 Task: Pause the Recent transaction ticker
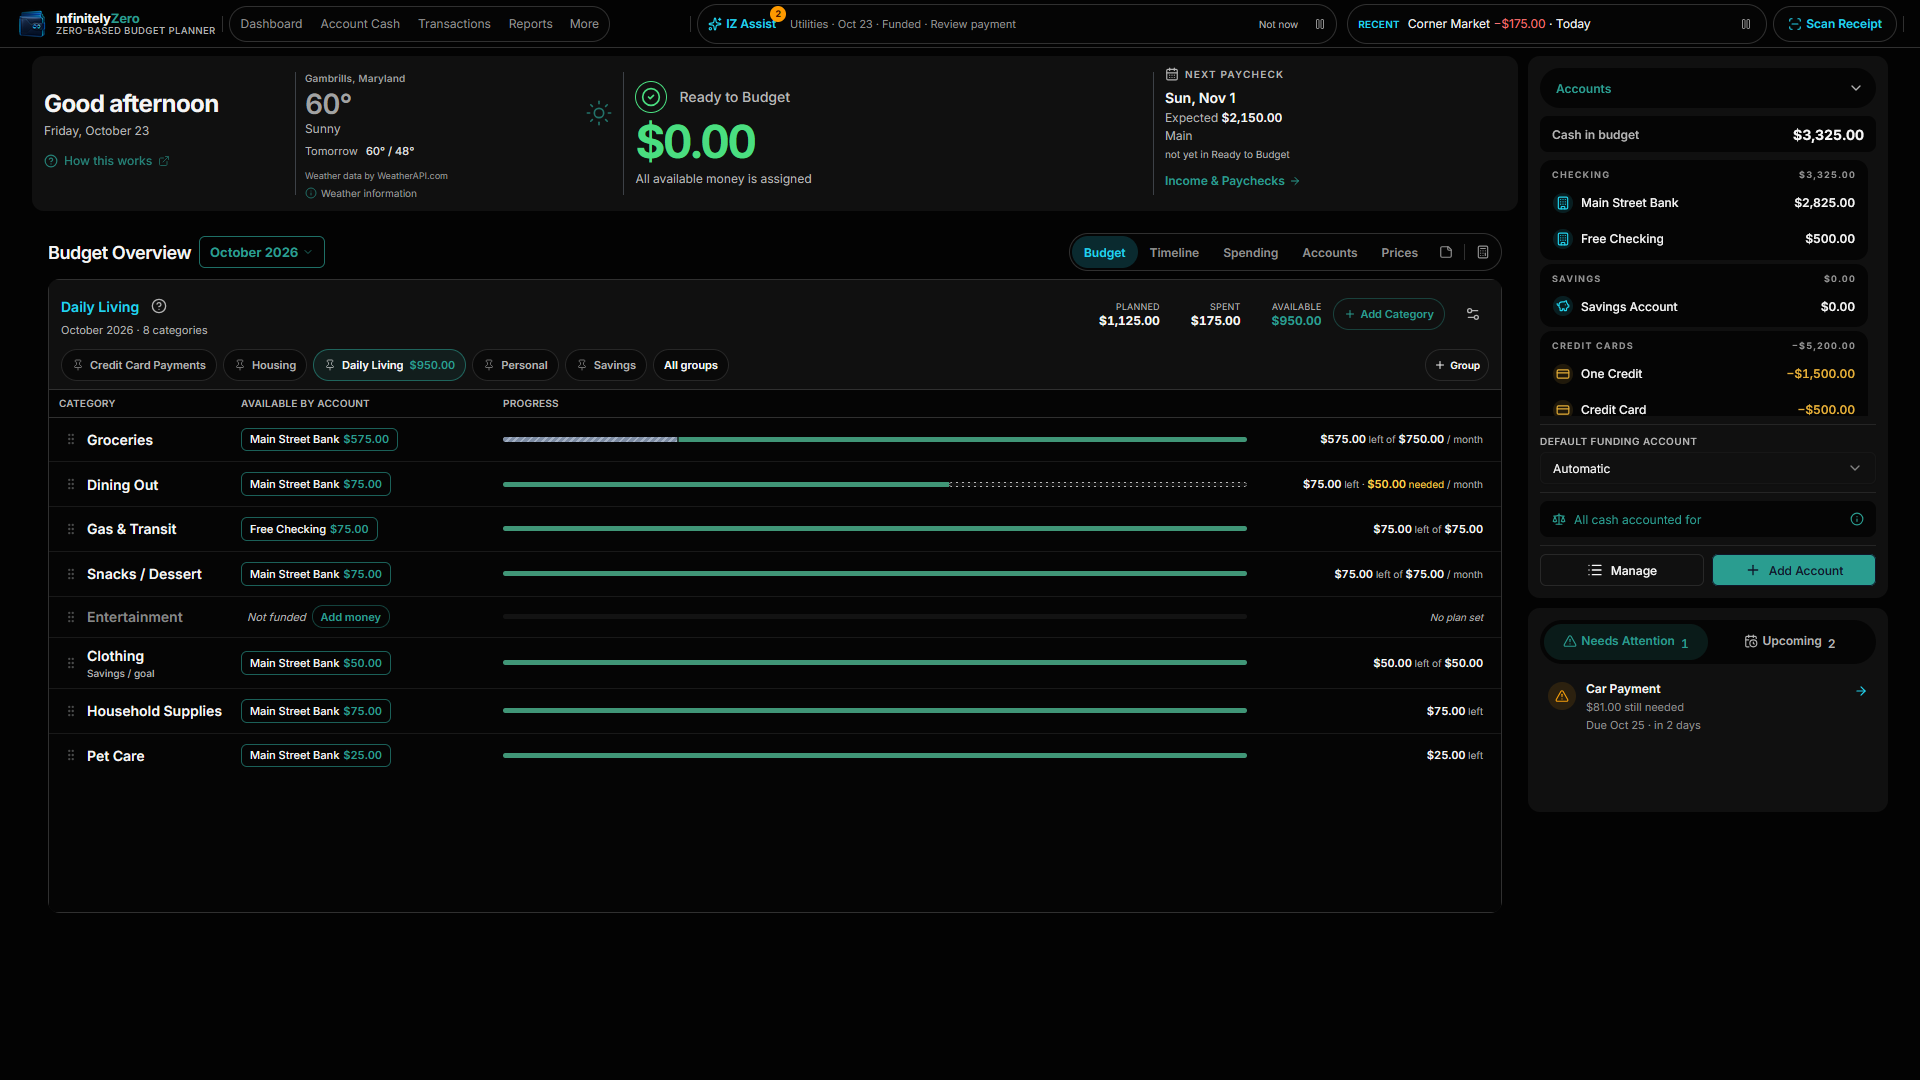(x=1746, y=24)
